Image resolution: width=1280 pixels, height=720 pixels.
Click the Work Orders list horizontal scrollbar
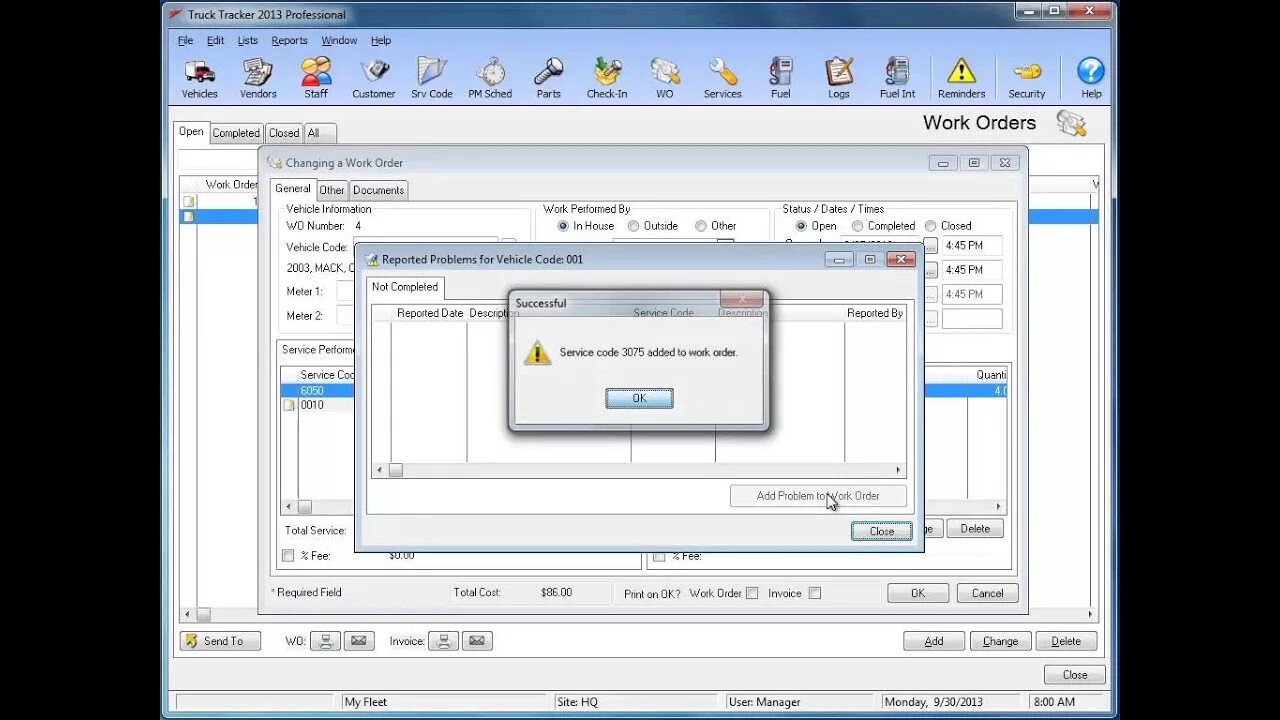coord(638,615)
